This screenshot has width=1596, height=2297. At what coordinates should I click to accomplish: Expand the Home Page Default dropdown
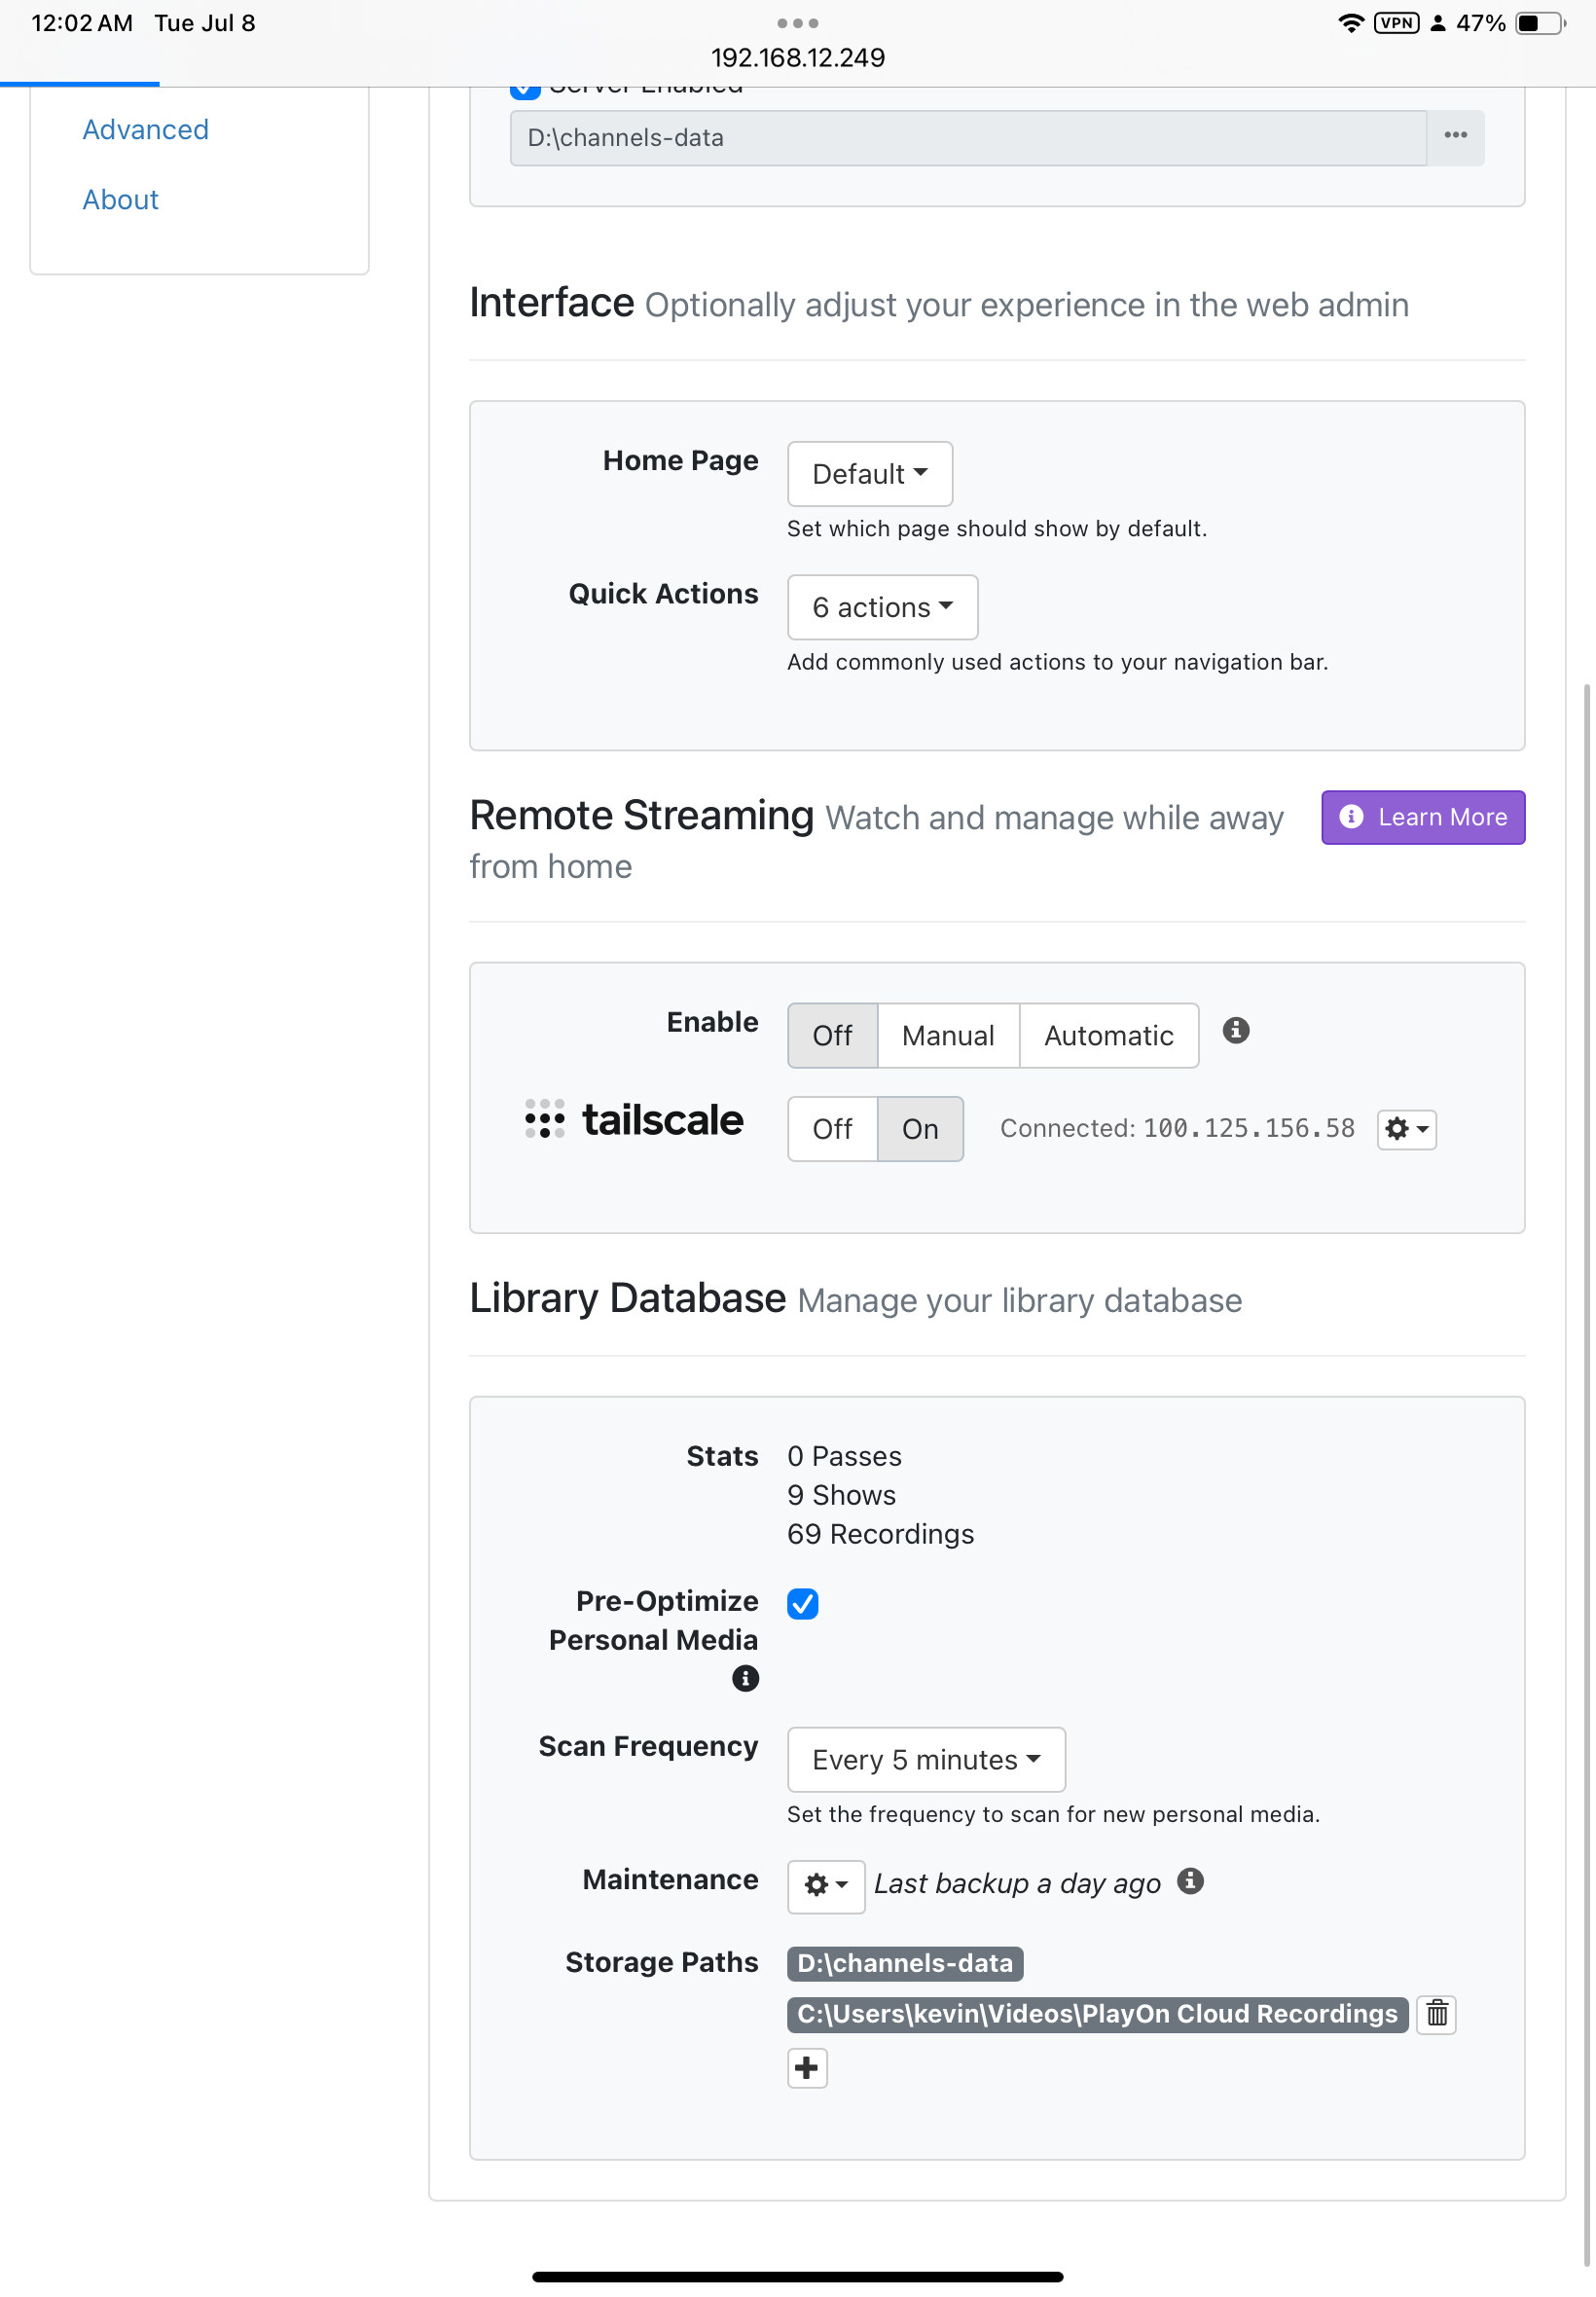869,474
